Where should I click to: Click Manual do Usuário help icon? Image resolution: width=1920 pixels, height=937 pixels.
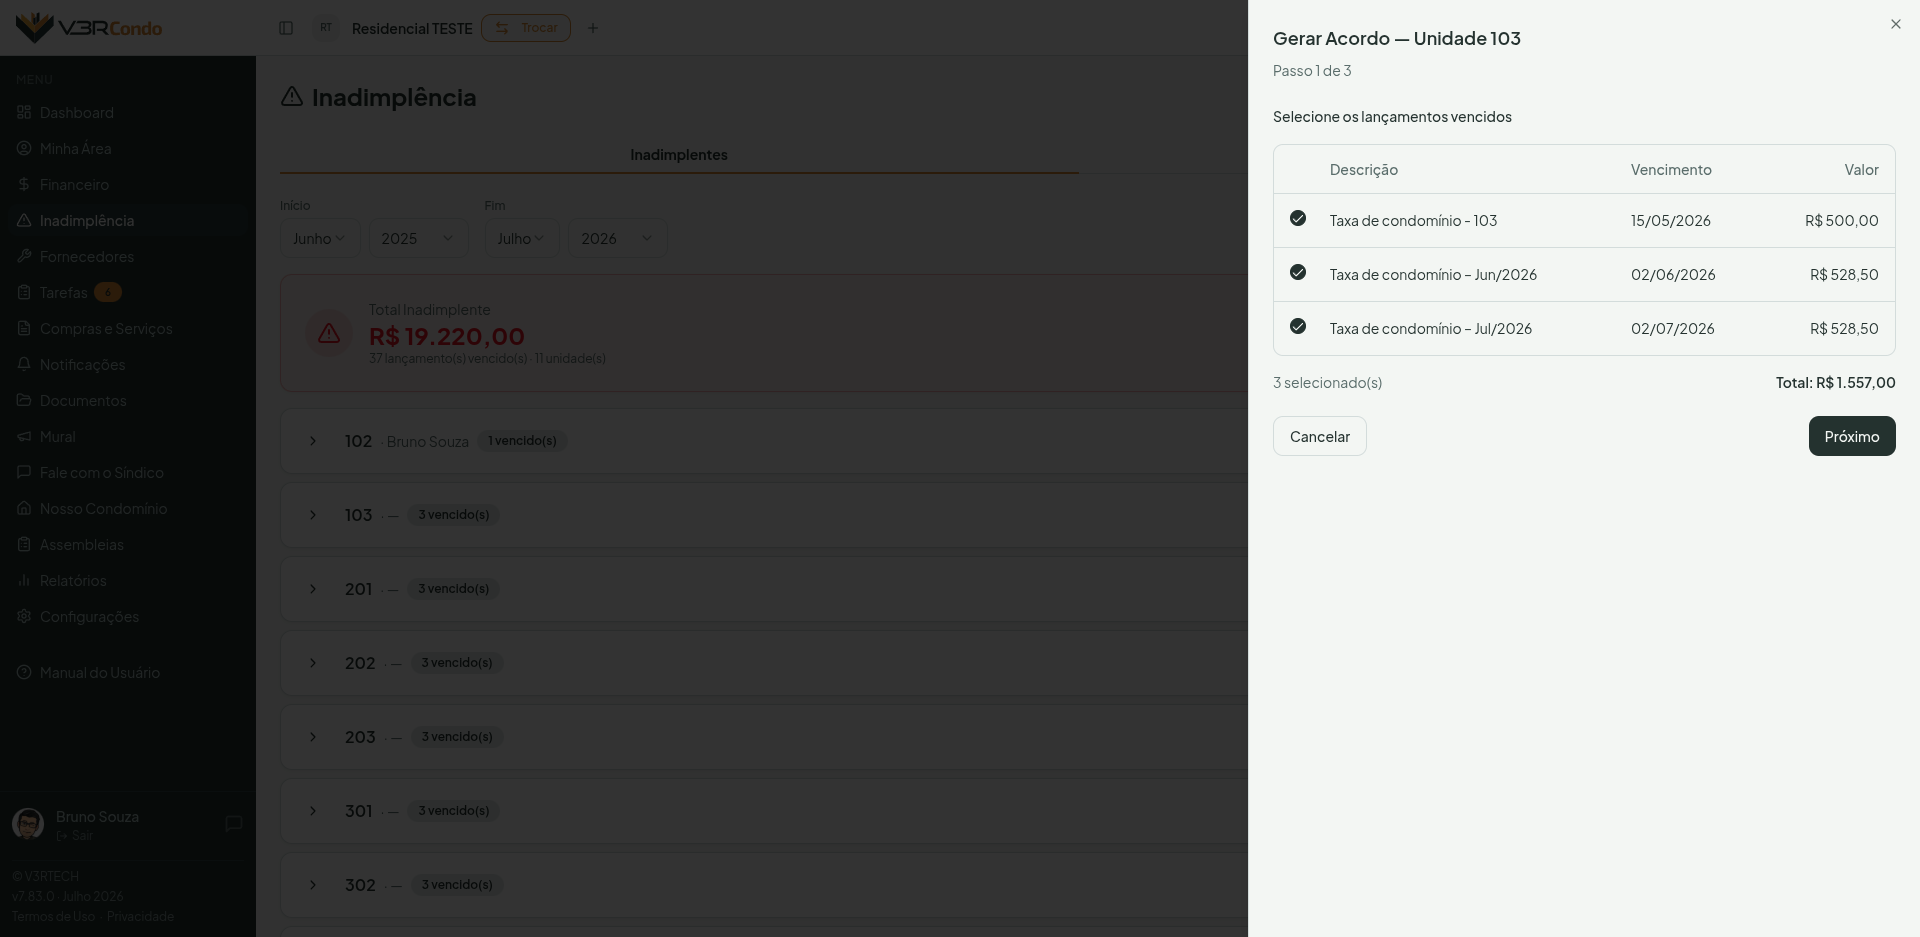click(24, 672)
